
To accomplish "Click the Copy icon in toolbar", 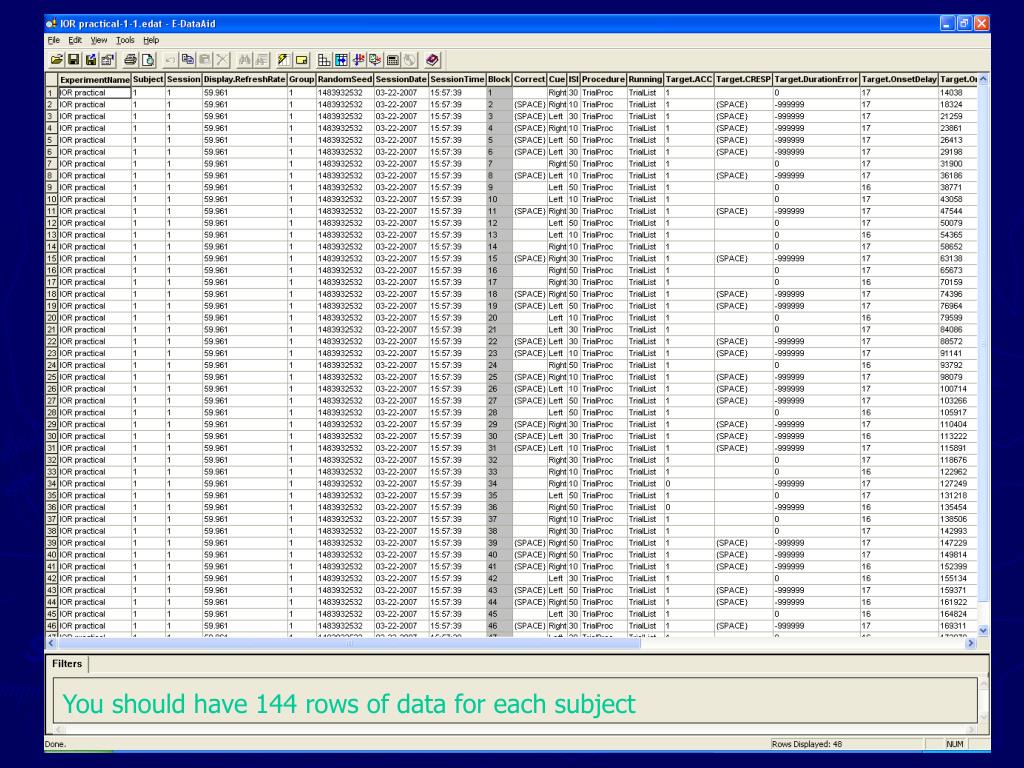I will pos(187,60).
